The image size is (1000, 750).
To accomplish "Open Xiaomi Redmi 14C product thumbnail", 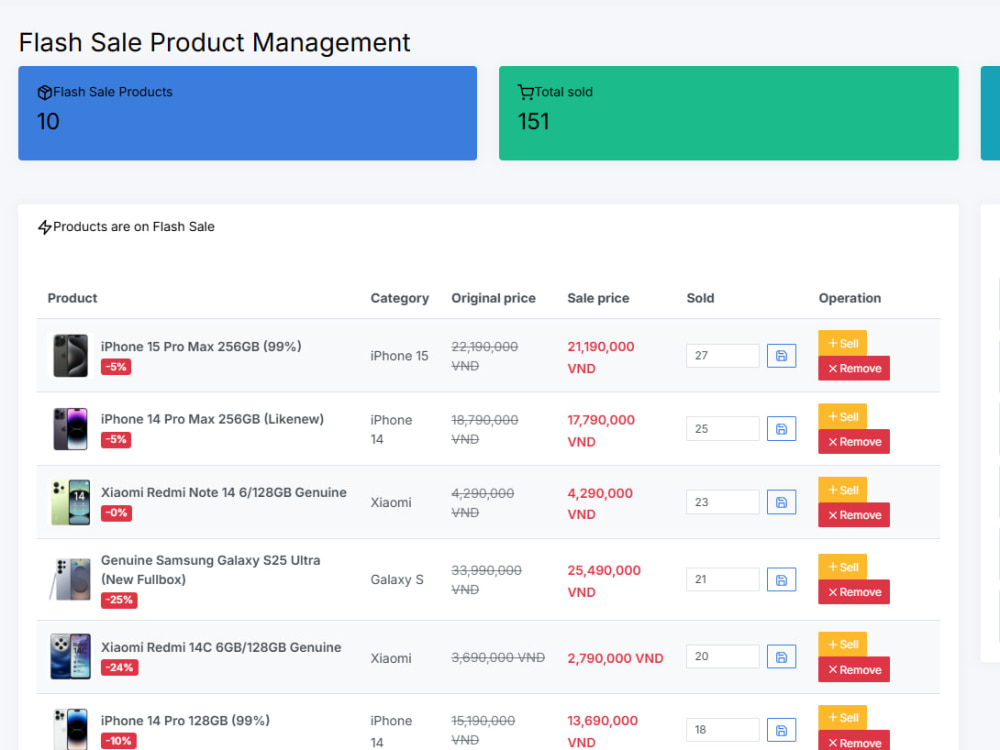I will click(71, 656).
